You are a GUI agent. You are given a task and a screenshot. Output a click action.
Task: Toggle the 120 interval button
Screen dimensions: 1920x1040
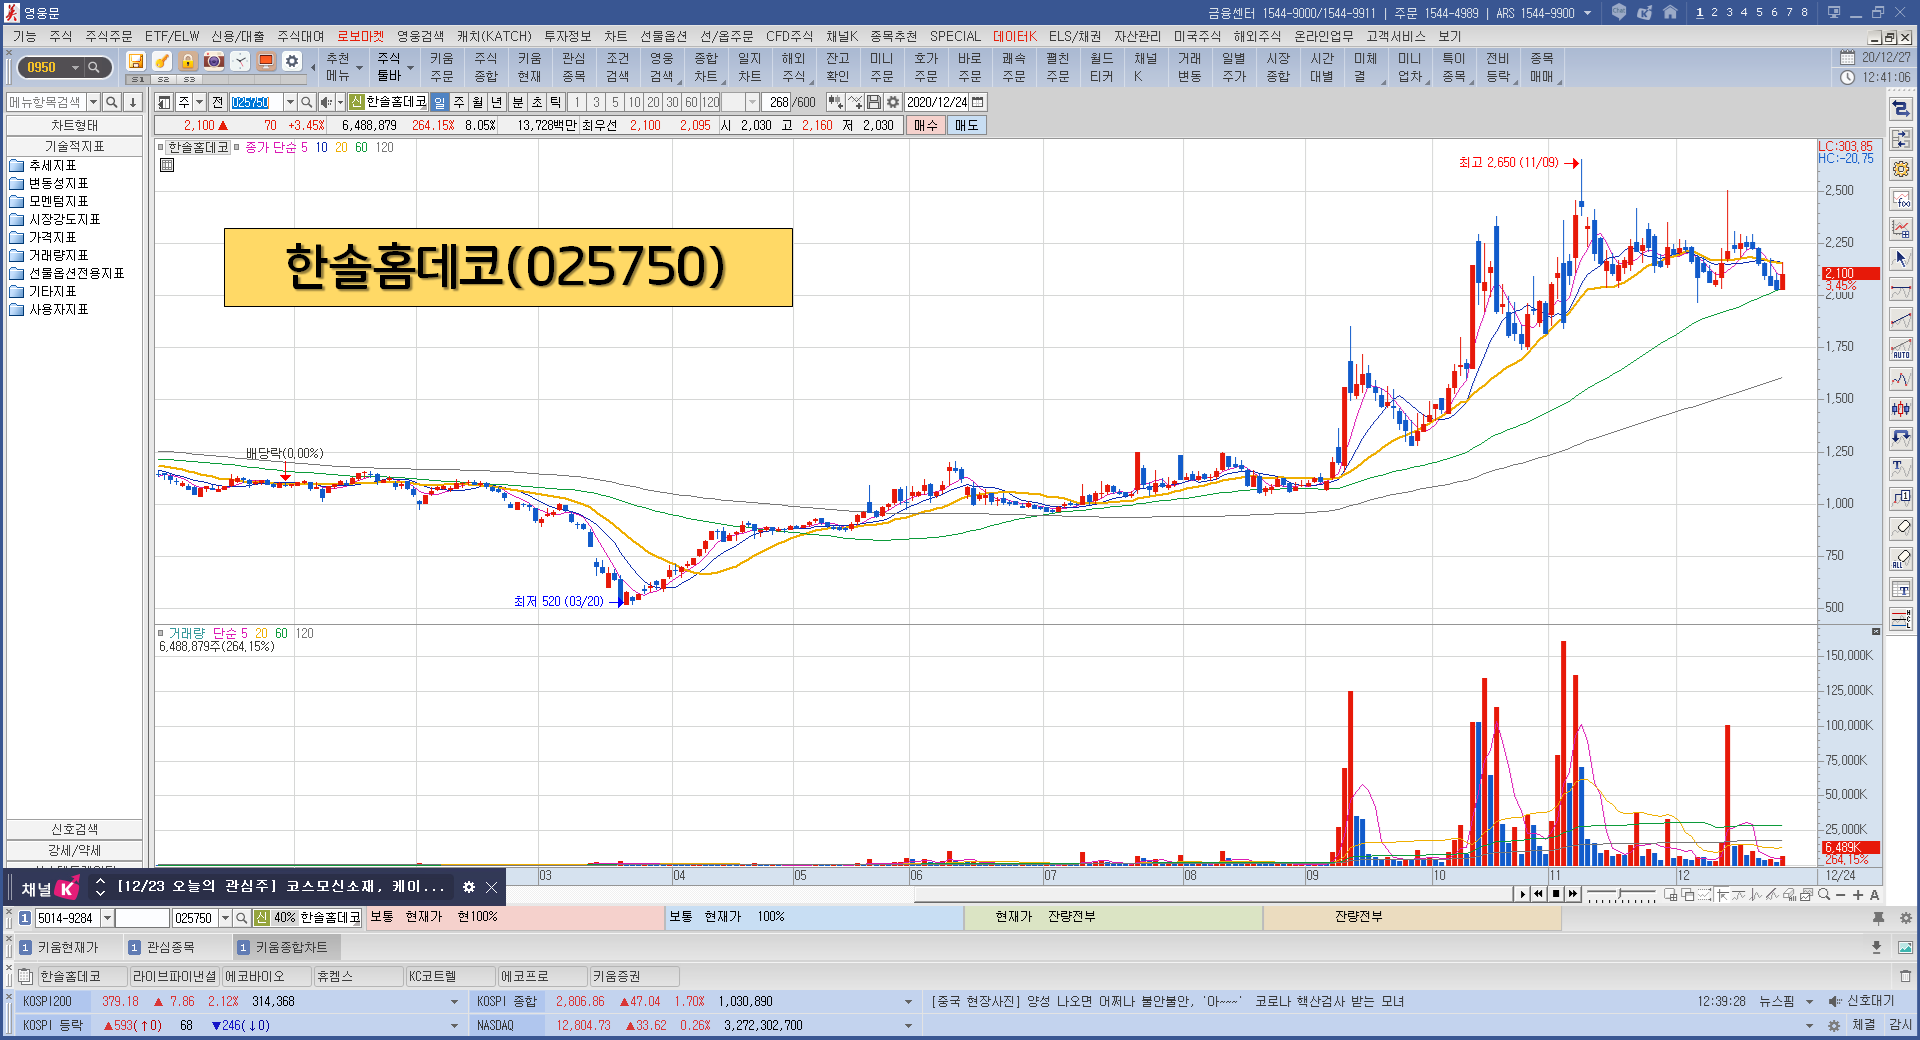pyautogui.click(x=710, y=102)
